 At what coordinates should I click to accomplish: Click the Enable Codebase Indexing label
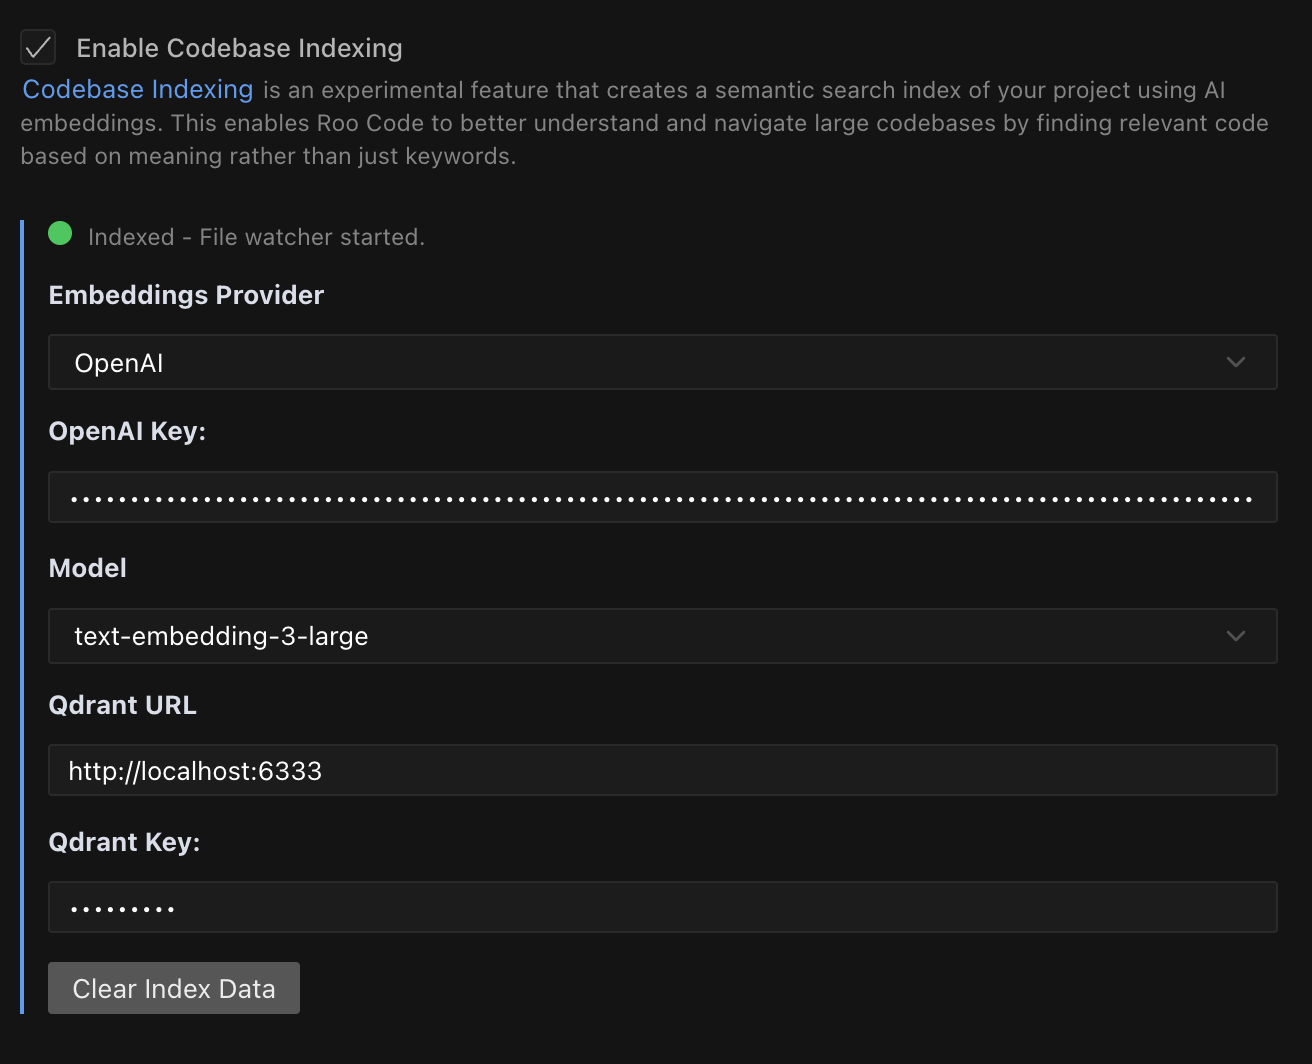[239, 47]
